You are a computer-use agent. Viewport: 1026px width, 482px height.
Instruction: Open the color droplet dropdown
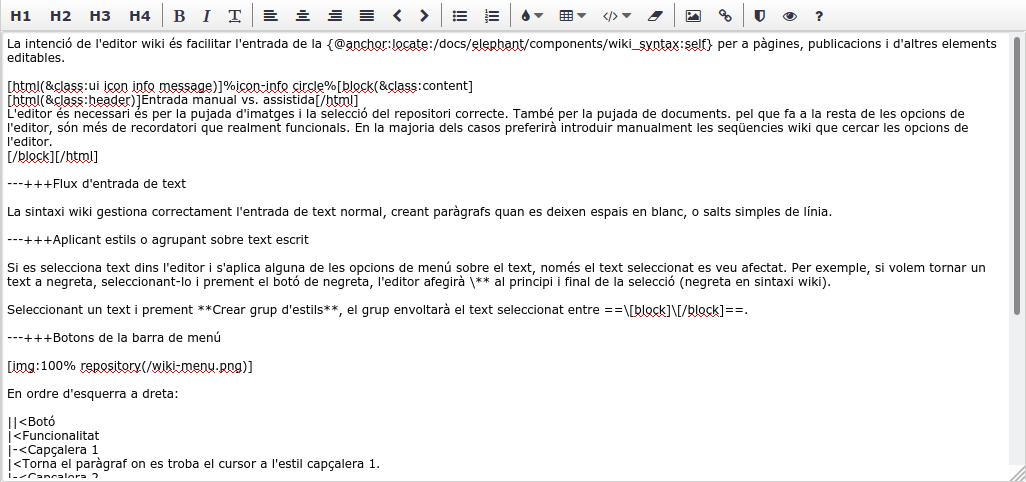[x=531, y=16]
